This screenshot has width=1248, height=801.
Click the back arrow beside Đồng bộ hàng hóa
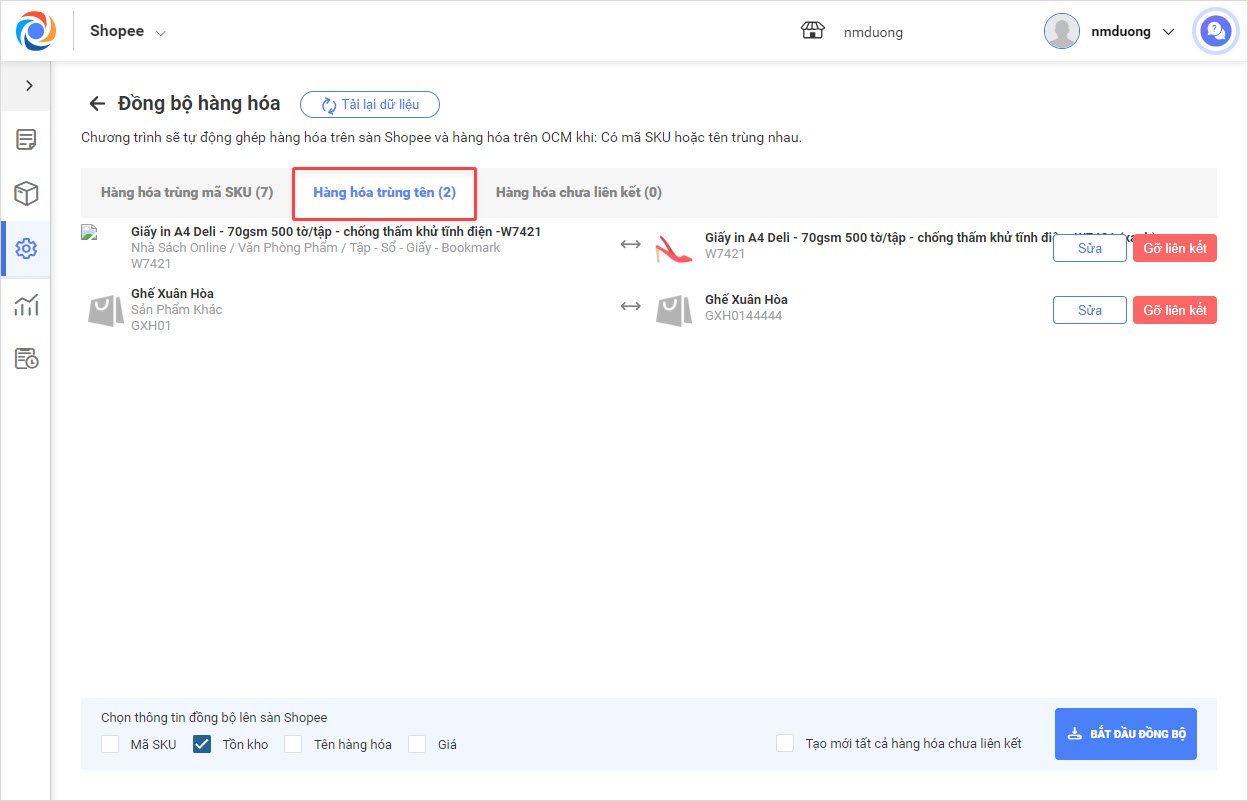[97, 104]
